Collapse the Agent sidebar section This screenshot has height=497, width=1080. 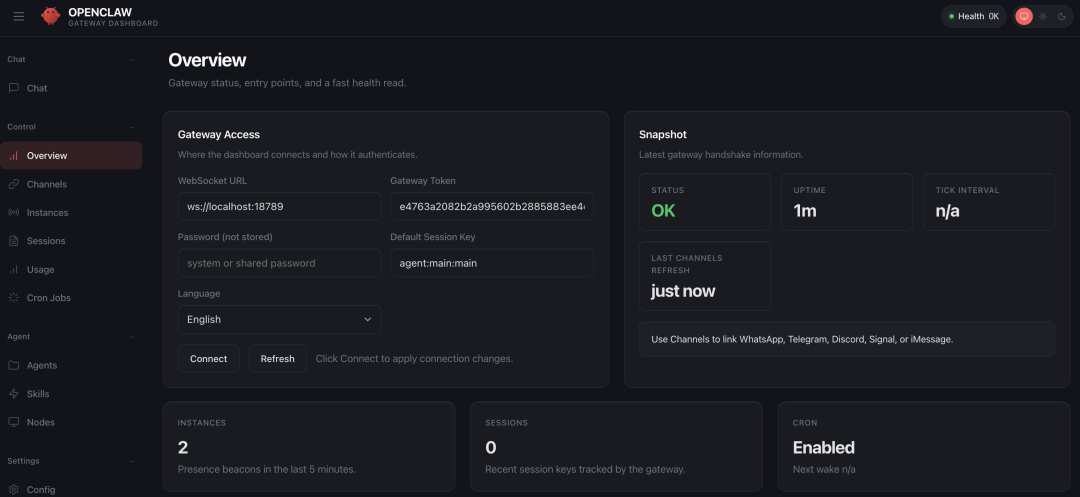pyautogui.click(x=132, y=337)
